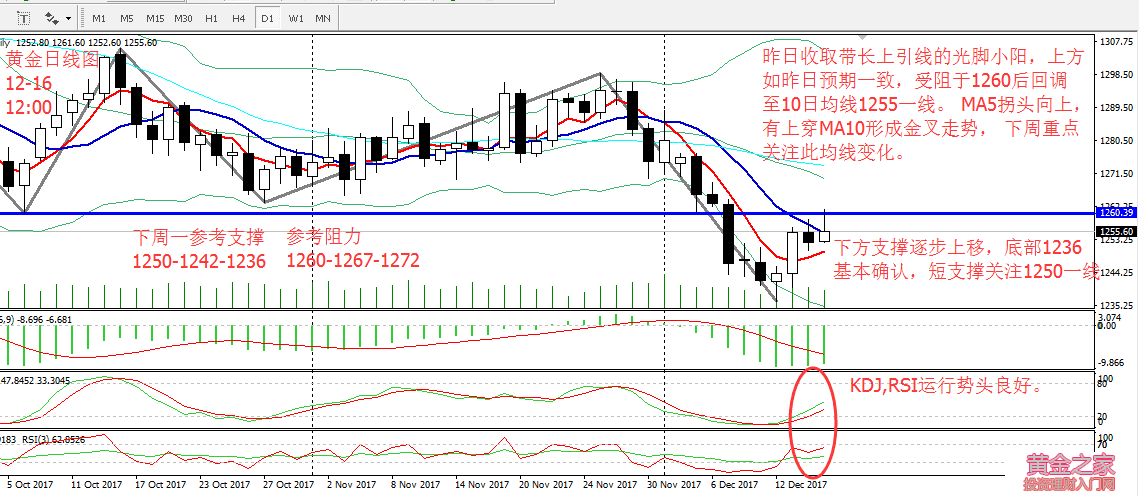Viewport: 1139px width, 496px height.
Task: Switch chart to M5 timeframe
Action: (x=126, y=18)
